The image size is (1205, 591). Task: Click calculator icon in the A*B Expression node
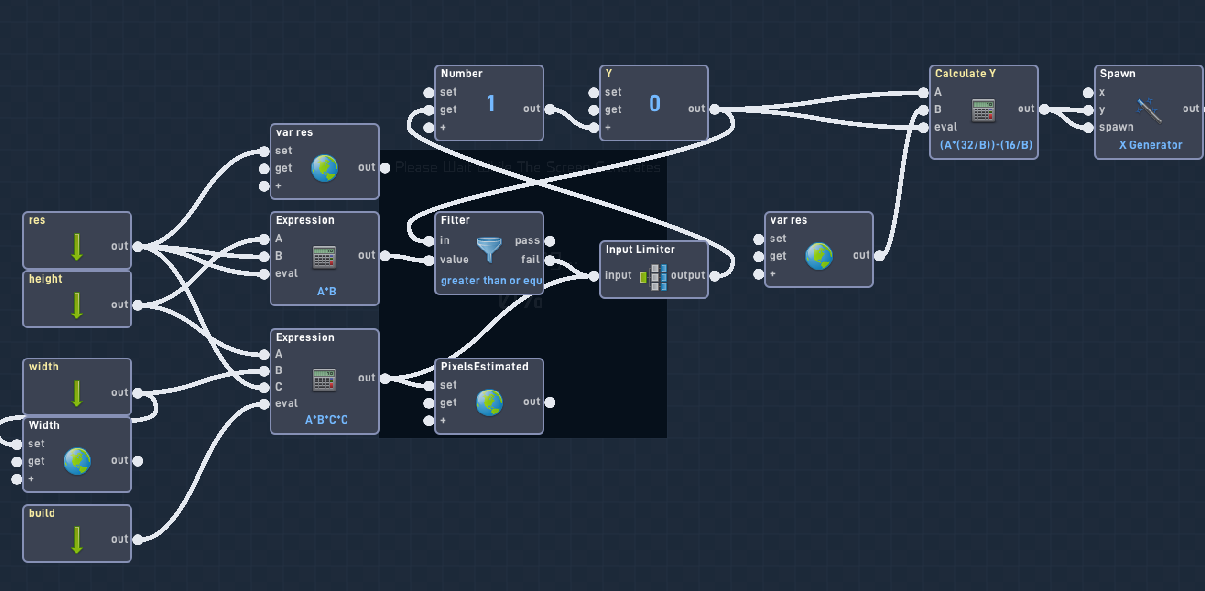(x=324, y=256)
